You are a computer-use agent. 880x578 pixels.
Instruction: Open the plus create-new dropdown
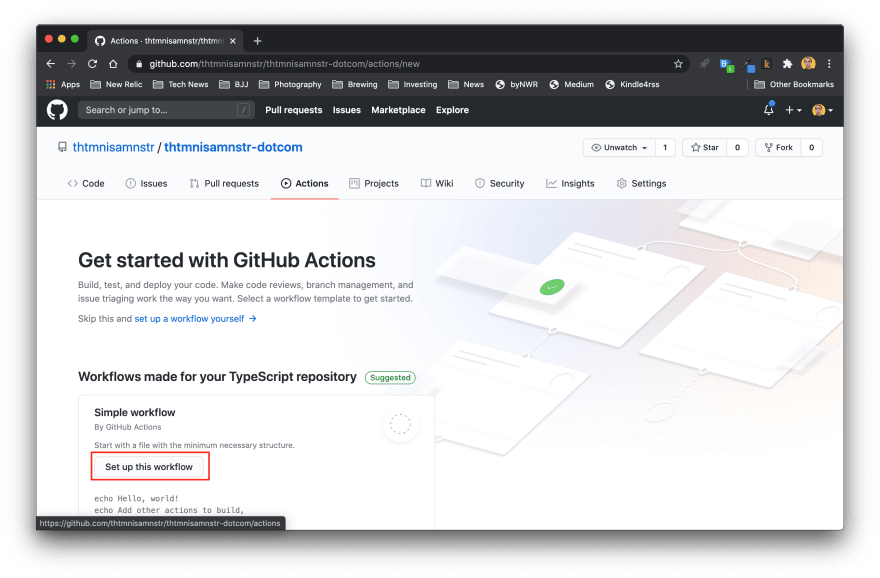tap(793, 110)
